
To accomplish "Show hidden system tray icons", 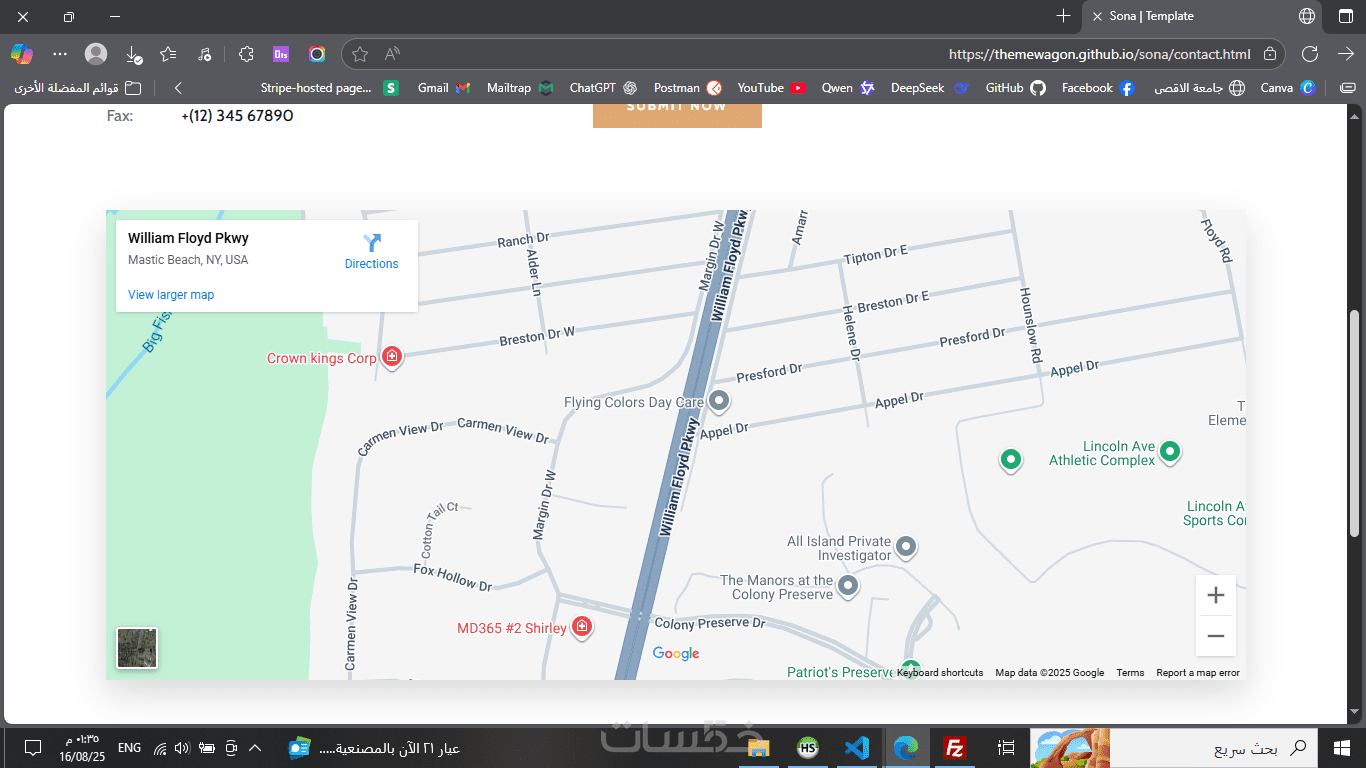I will pos(255,747).
